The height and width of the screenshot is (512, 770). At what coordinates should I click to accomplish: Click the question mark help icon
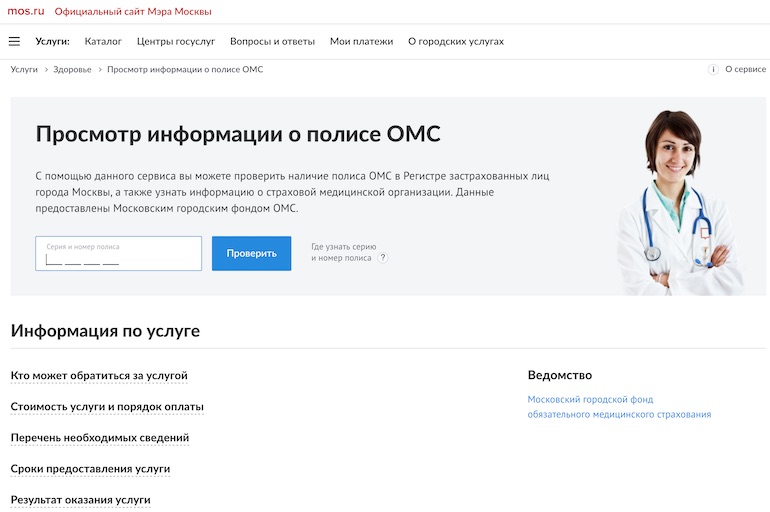(x=383, y=258)
